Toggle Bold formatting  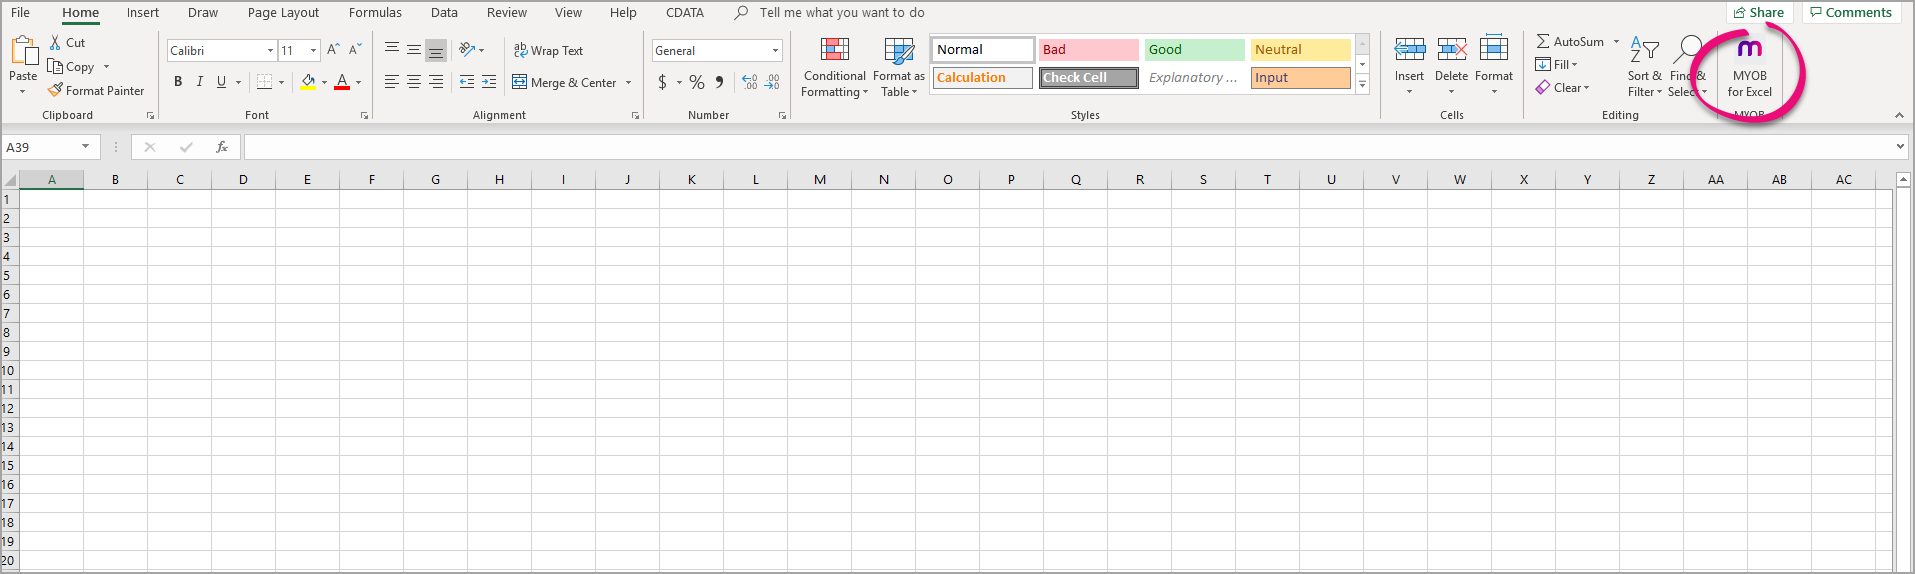point(178,82)
